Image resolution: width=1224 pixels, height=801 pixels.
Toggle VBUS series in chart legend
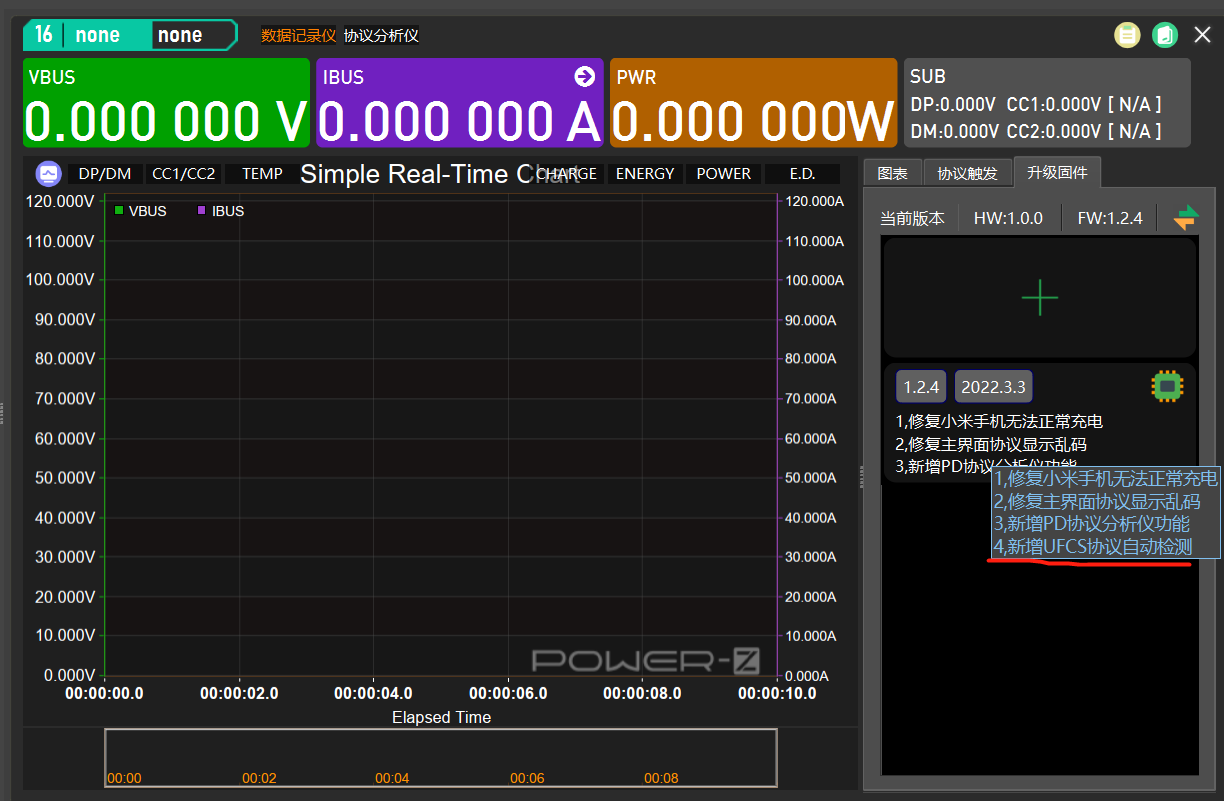pos(141,211)
